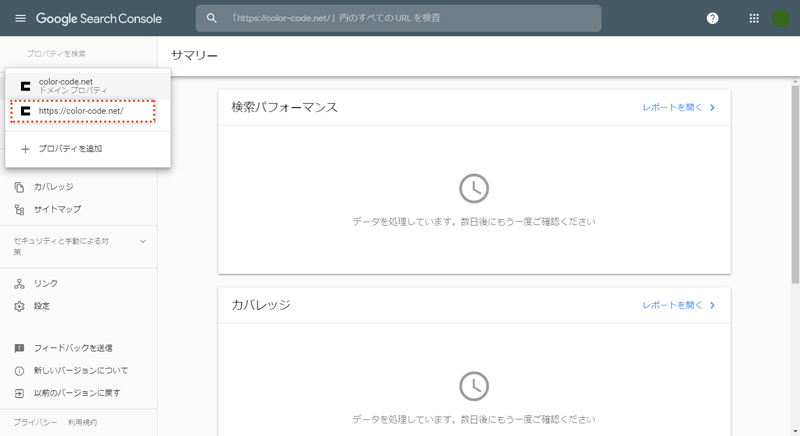Viewport: 800px width, 436px height.
Task: Click the favicon of https://color-code.net/ property
Action: click(26, 111)
